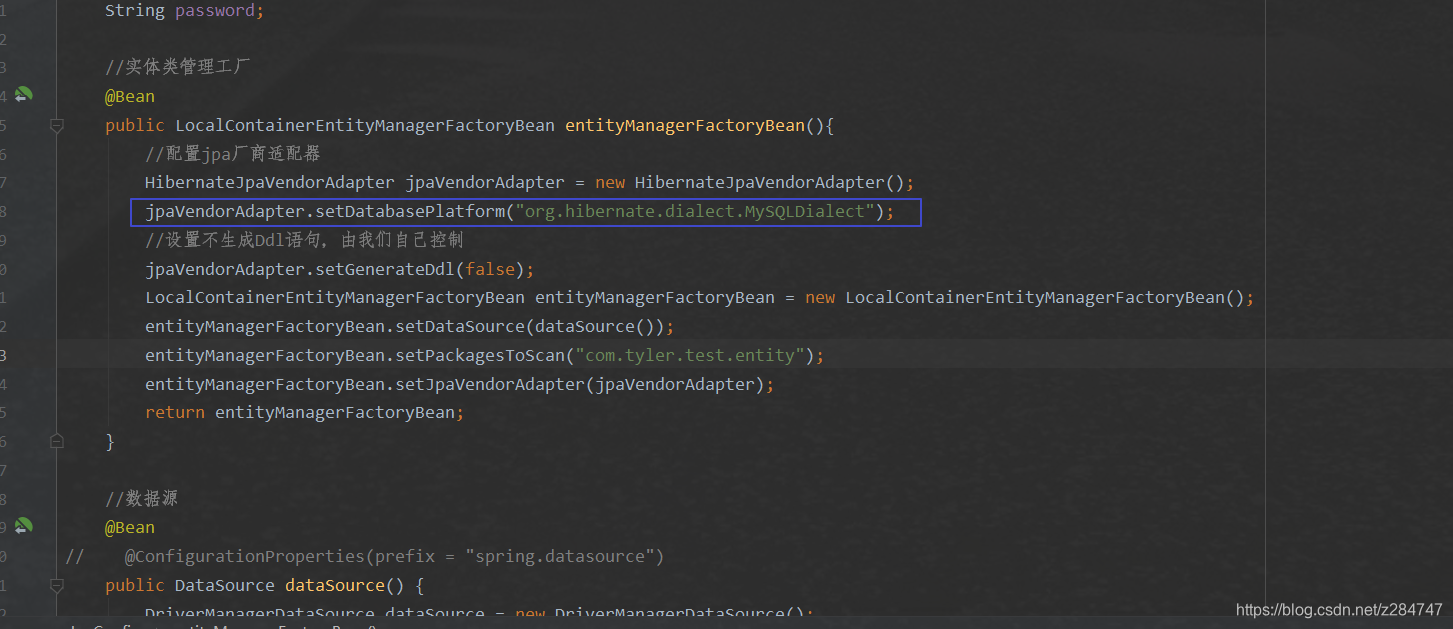Viewport: 1453px width, 629px height.
Task: Click the setJpaVendorAdapter(jpaVendorAdapter) line
Action: click(x=460, y=384)
